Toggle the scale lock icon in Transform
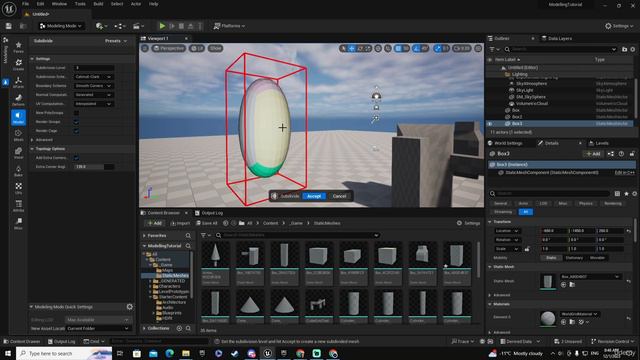Image resolution: width=640 pixels, height=360 pixels. point(527,249)
